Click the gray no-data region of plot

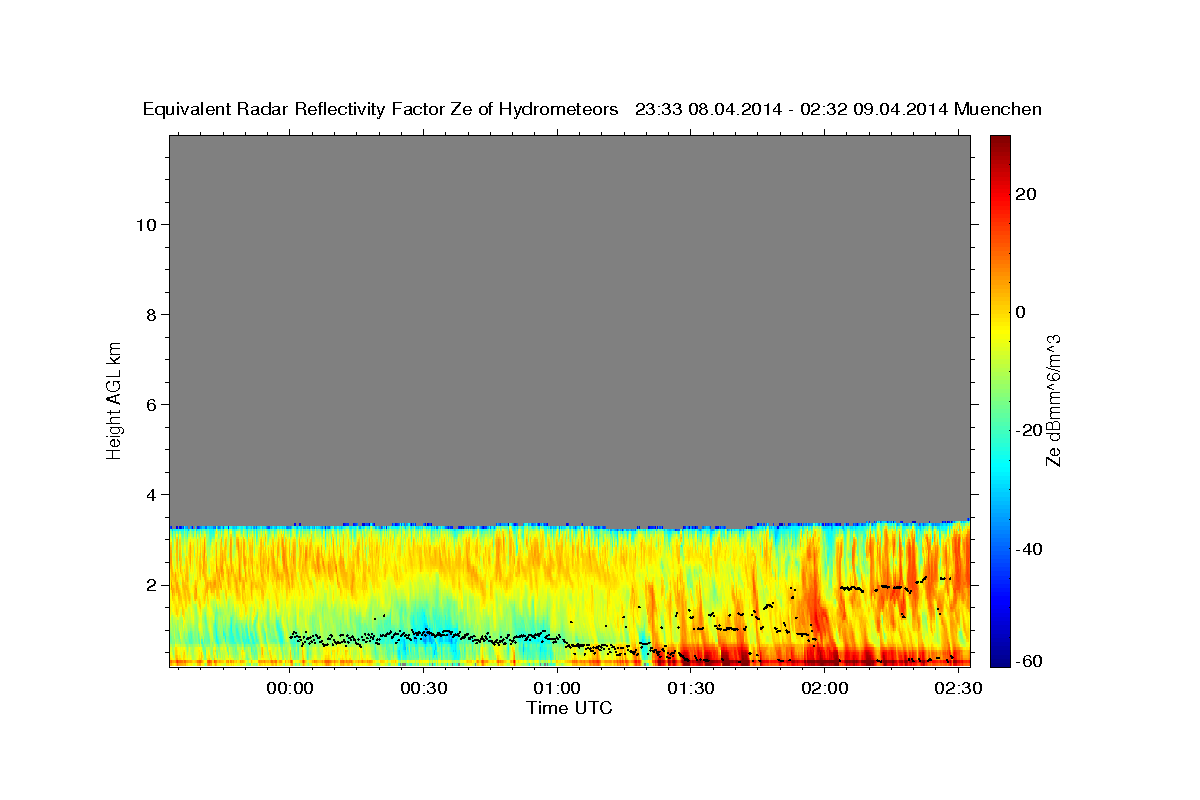[569, 330]
